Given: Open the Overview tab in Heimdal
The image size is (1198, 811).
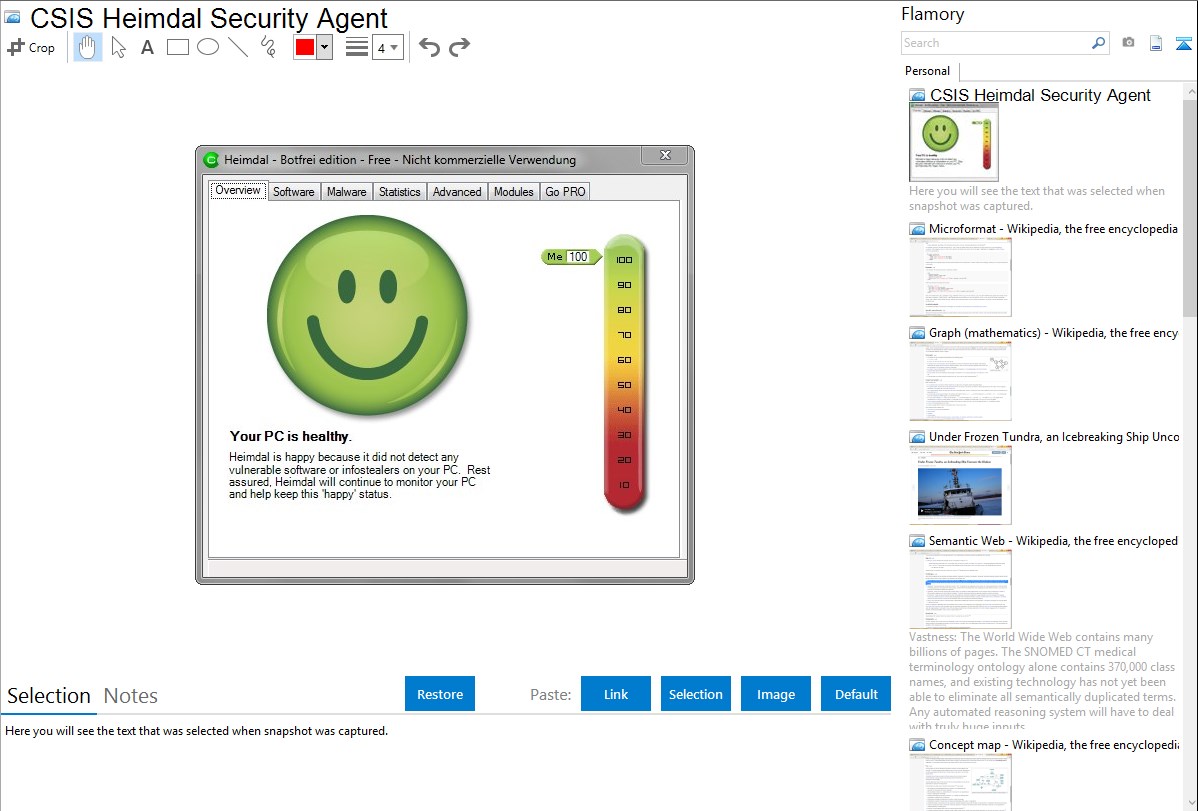Looking at the screenshot, I should point(238,190).
